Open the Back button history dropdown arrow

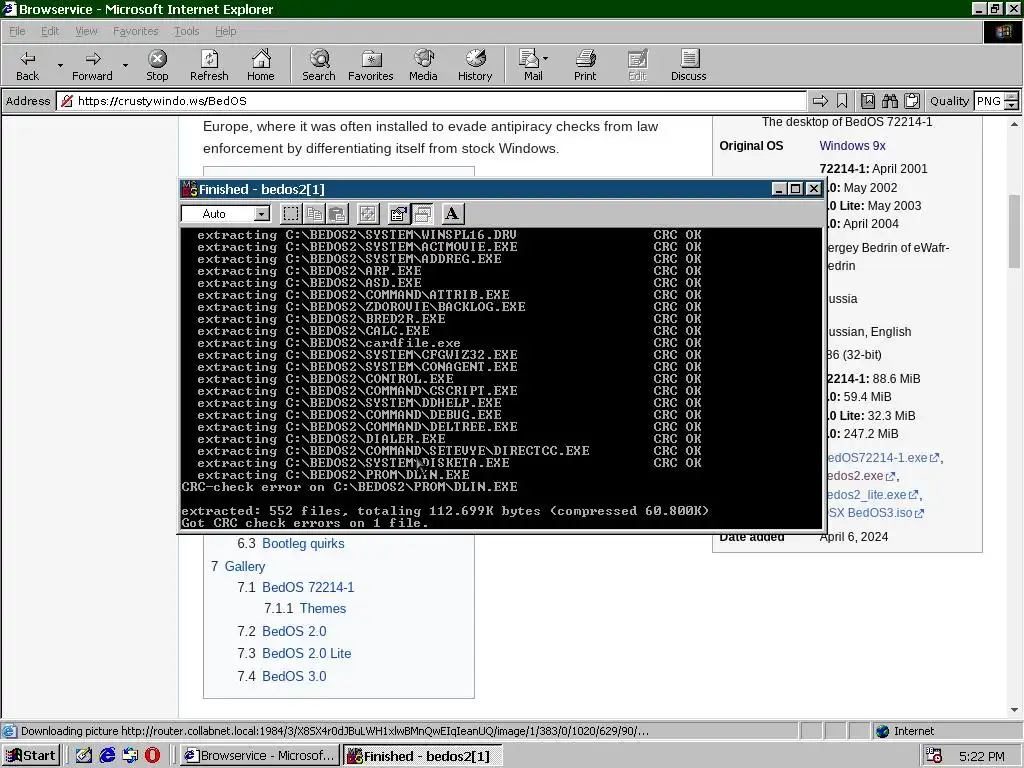pos(60,65)
